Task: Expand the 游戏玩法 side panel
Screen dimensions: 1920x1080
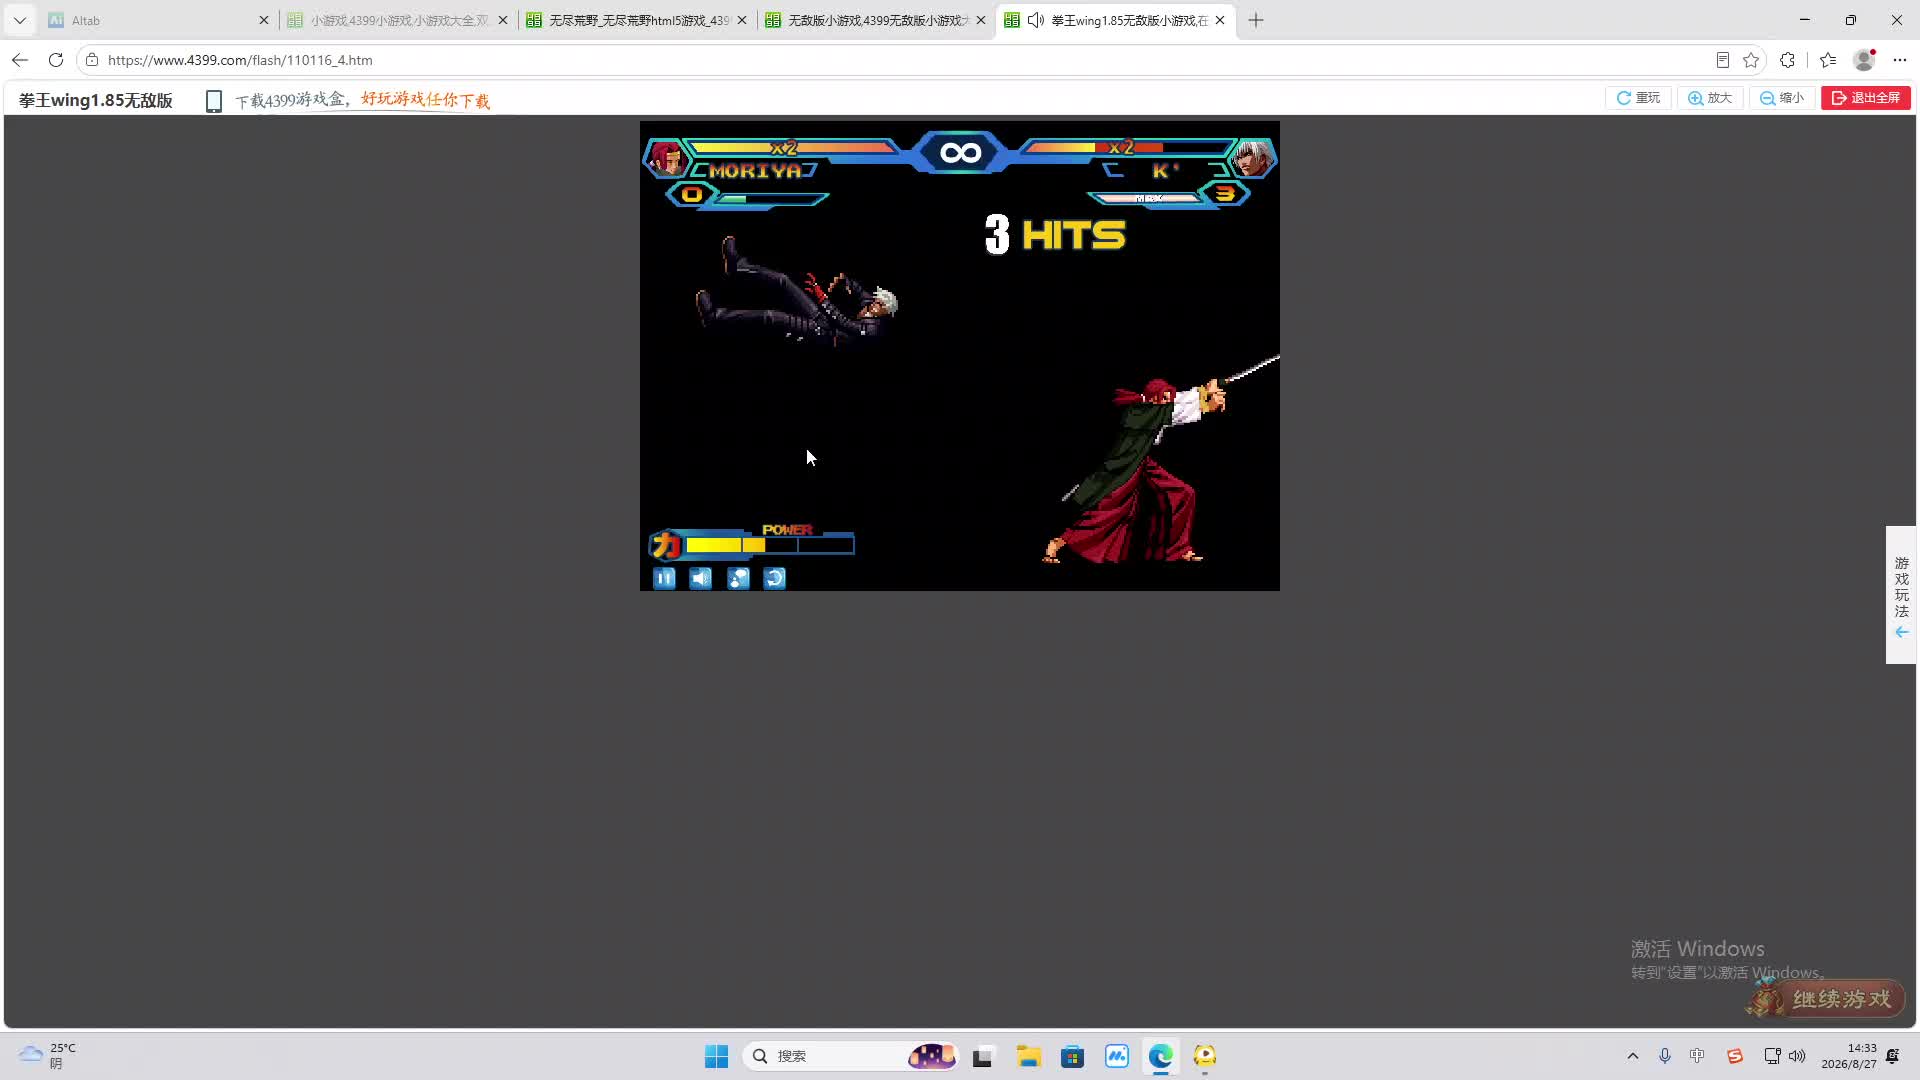Action: 1901,595
